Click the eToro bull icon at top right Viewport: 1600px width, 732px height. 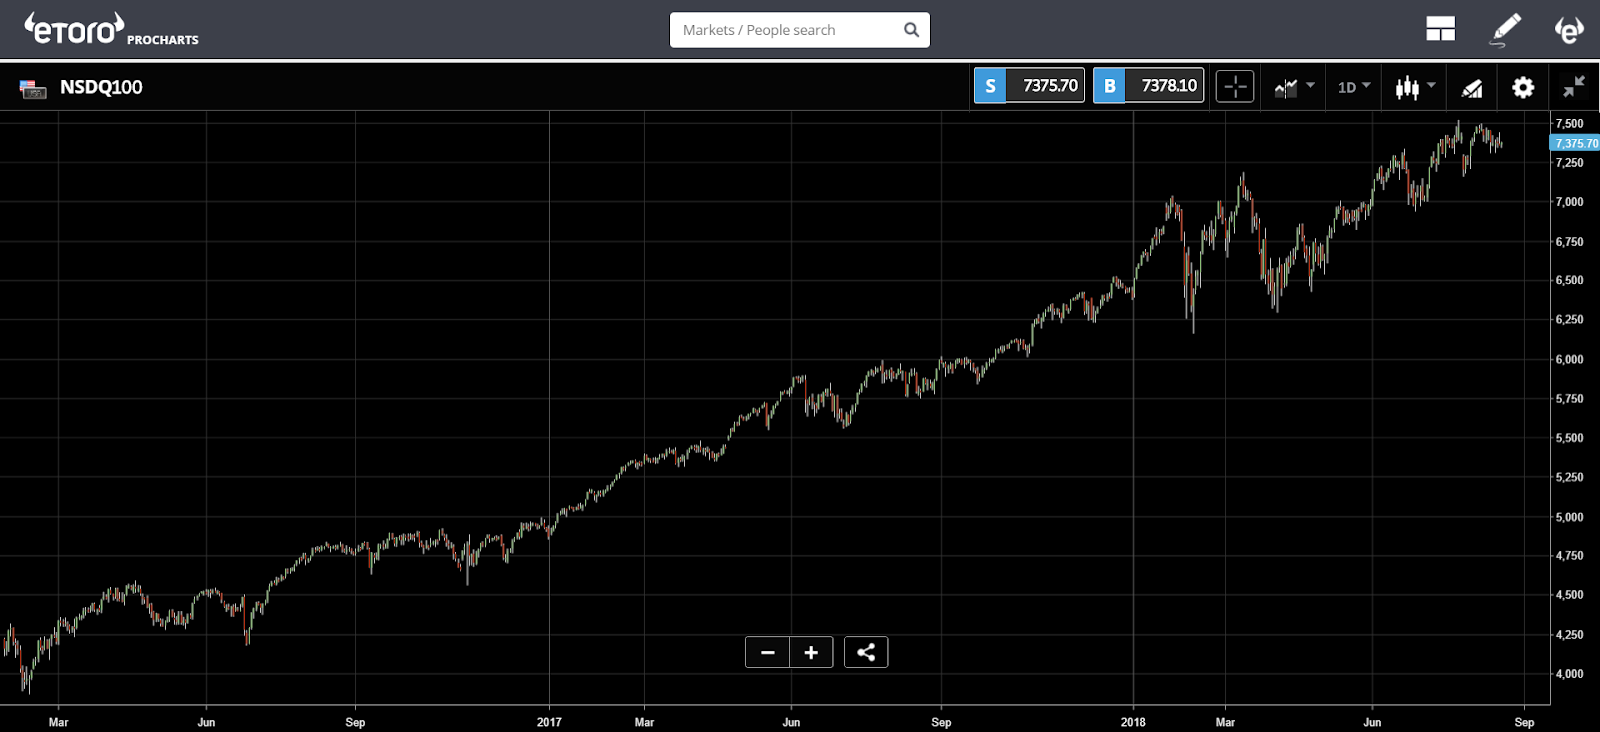click(x=1569, y=30)
